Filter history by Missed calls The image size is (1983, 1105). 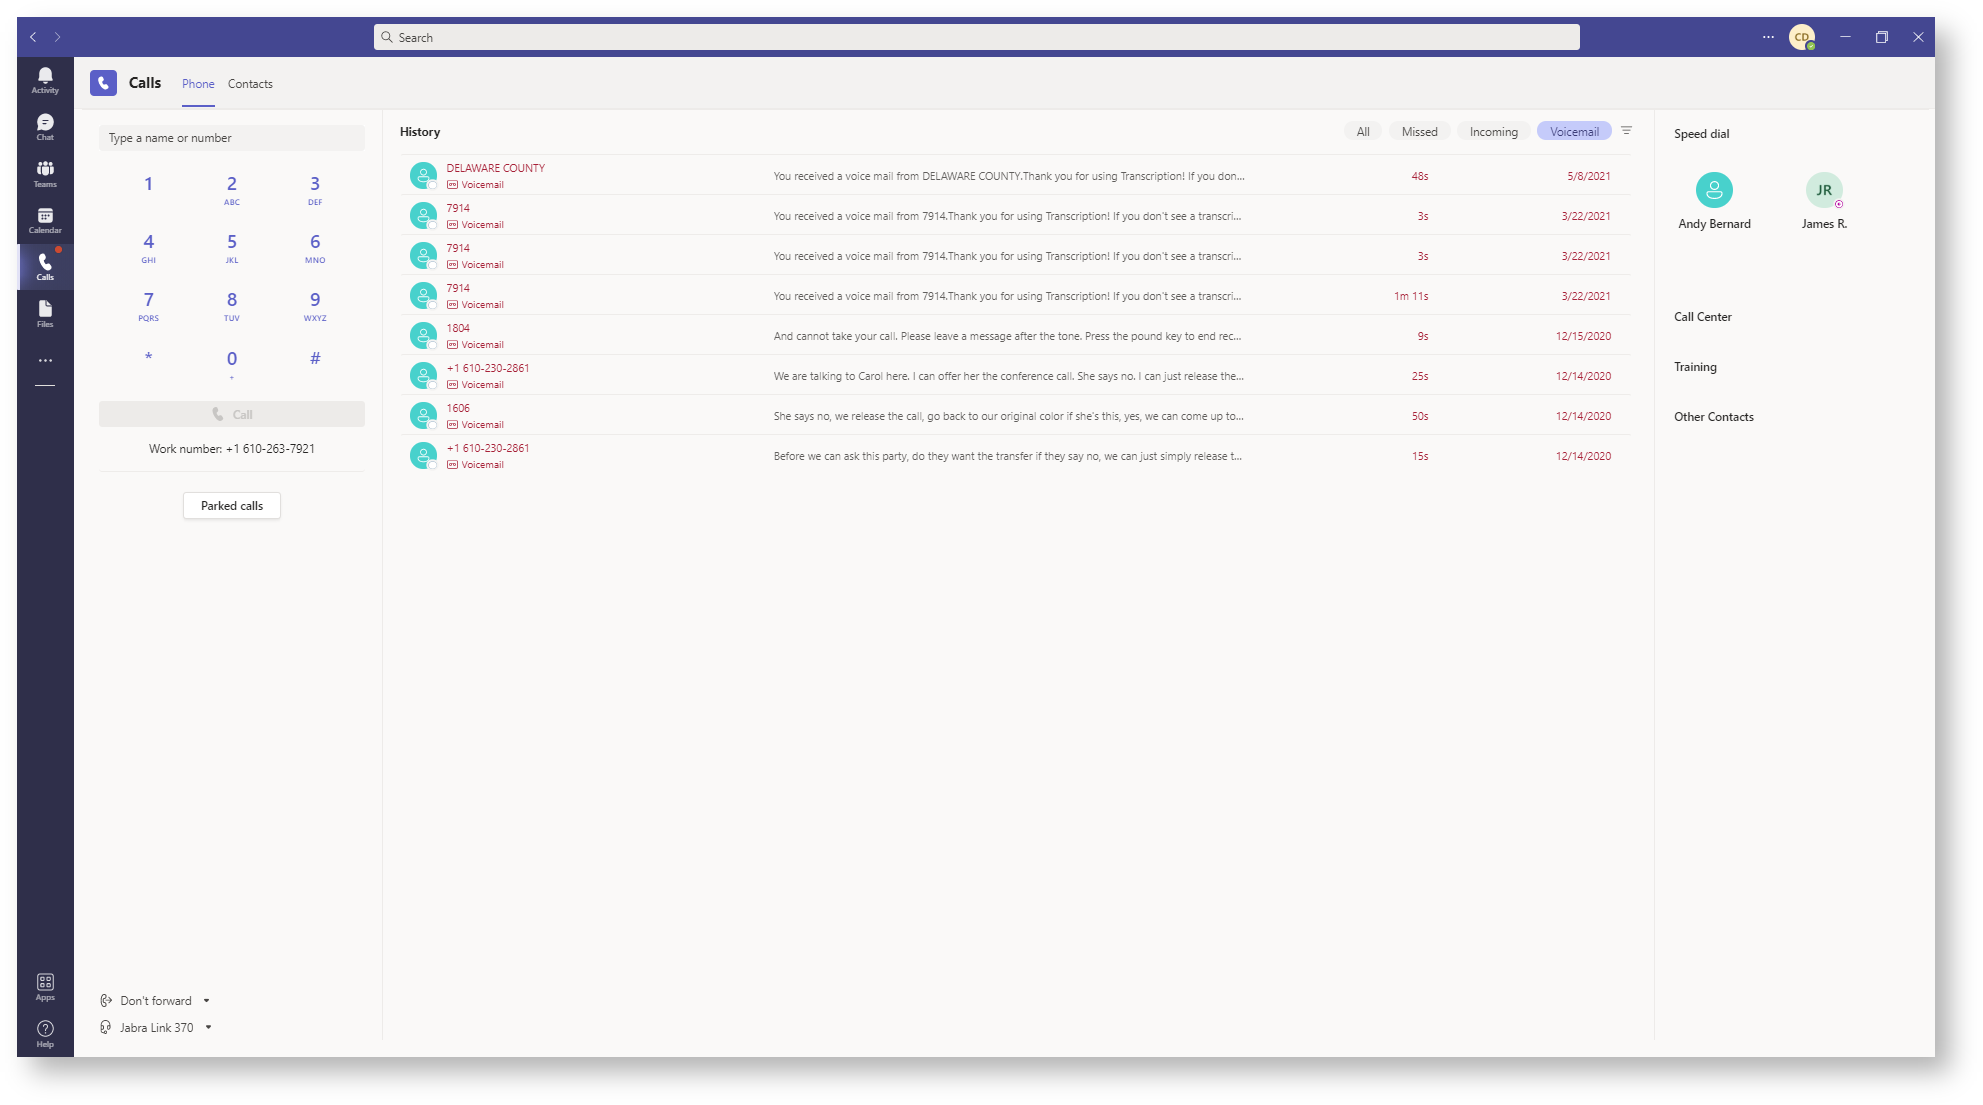click(x=1419, y=132)
